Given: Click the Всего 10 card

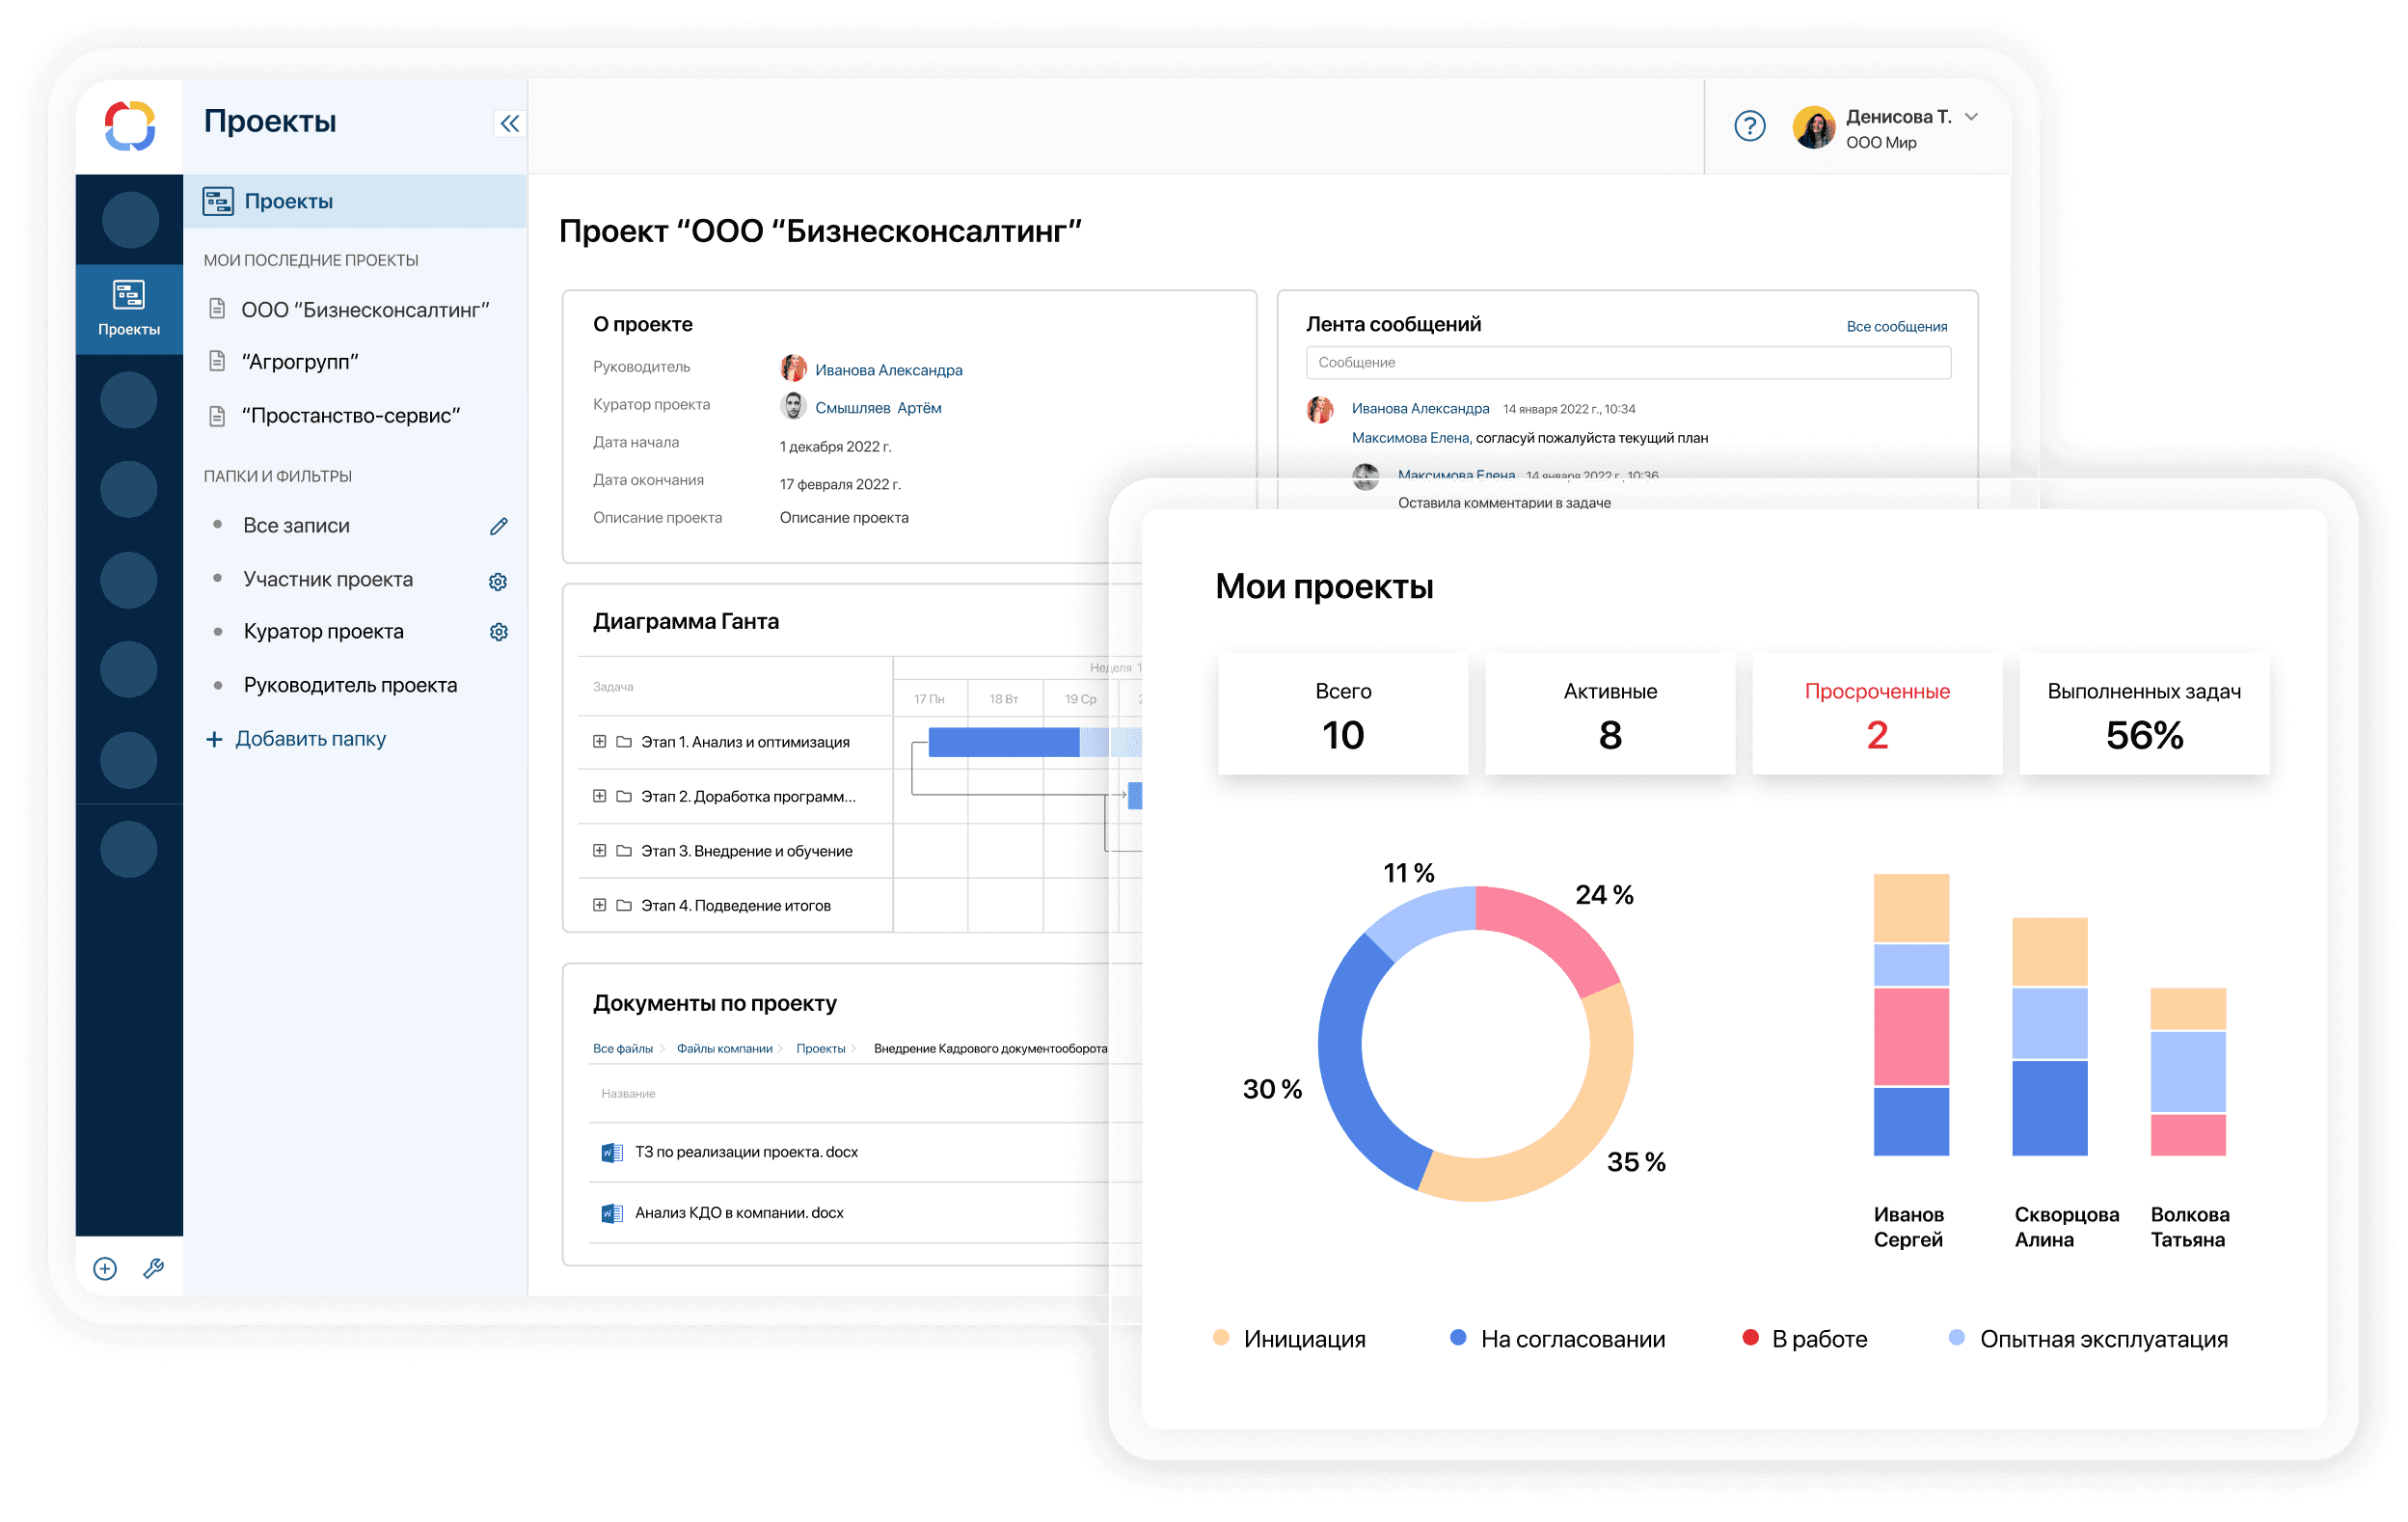Looking at the screenshot, I should click(x=1343, y=715).
